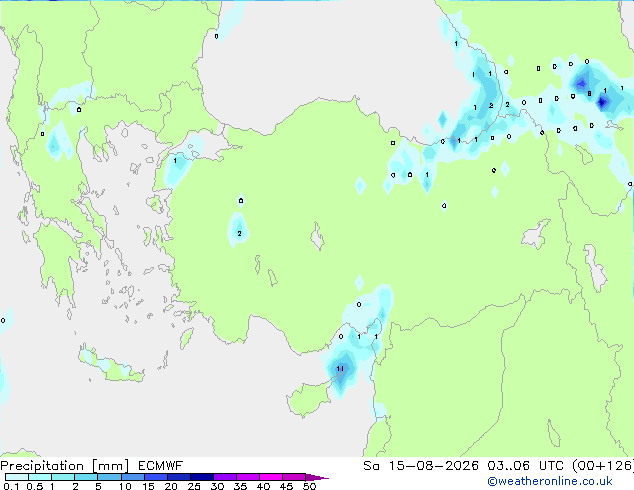
Task: Pick the dark navy 25 mm legend swatch
Action: [x=202, y=477]
